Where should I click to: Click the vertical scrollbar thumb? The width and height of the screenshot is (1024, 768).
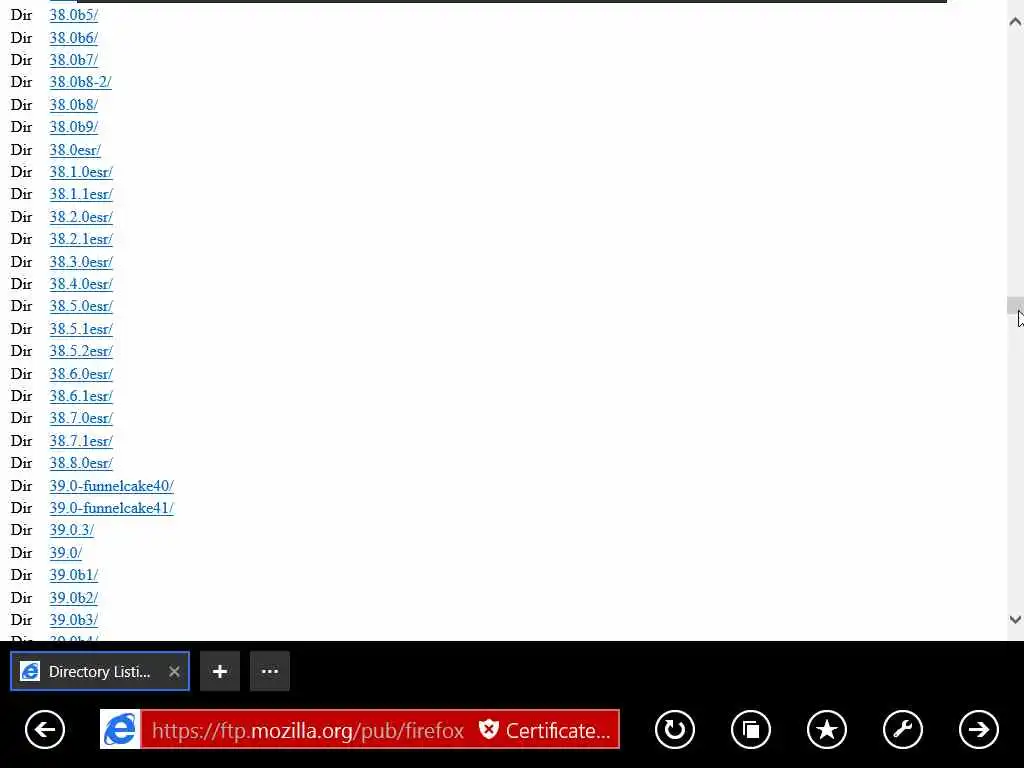(x=1015, y=305)
